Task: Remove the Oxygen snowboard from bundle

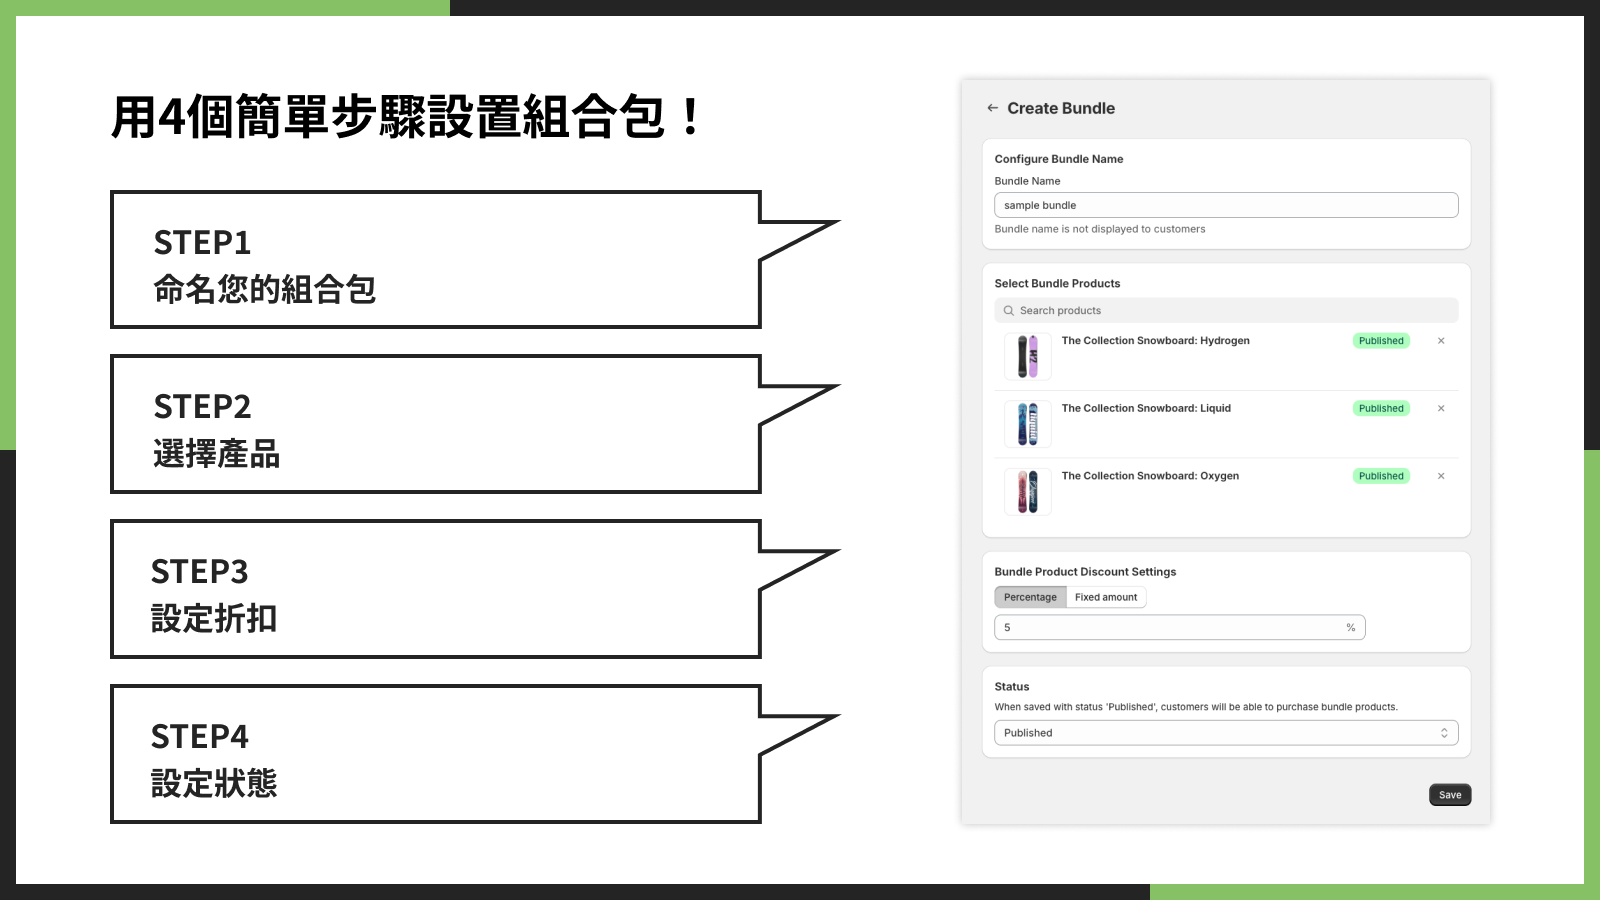Action: 1441,476
